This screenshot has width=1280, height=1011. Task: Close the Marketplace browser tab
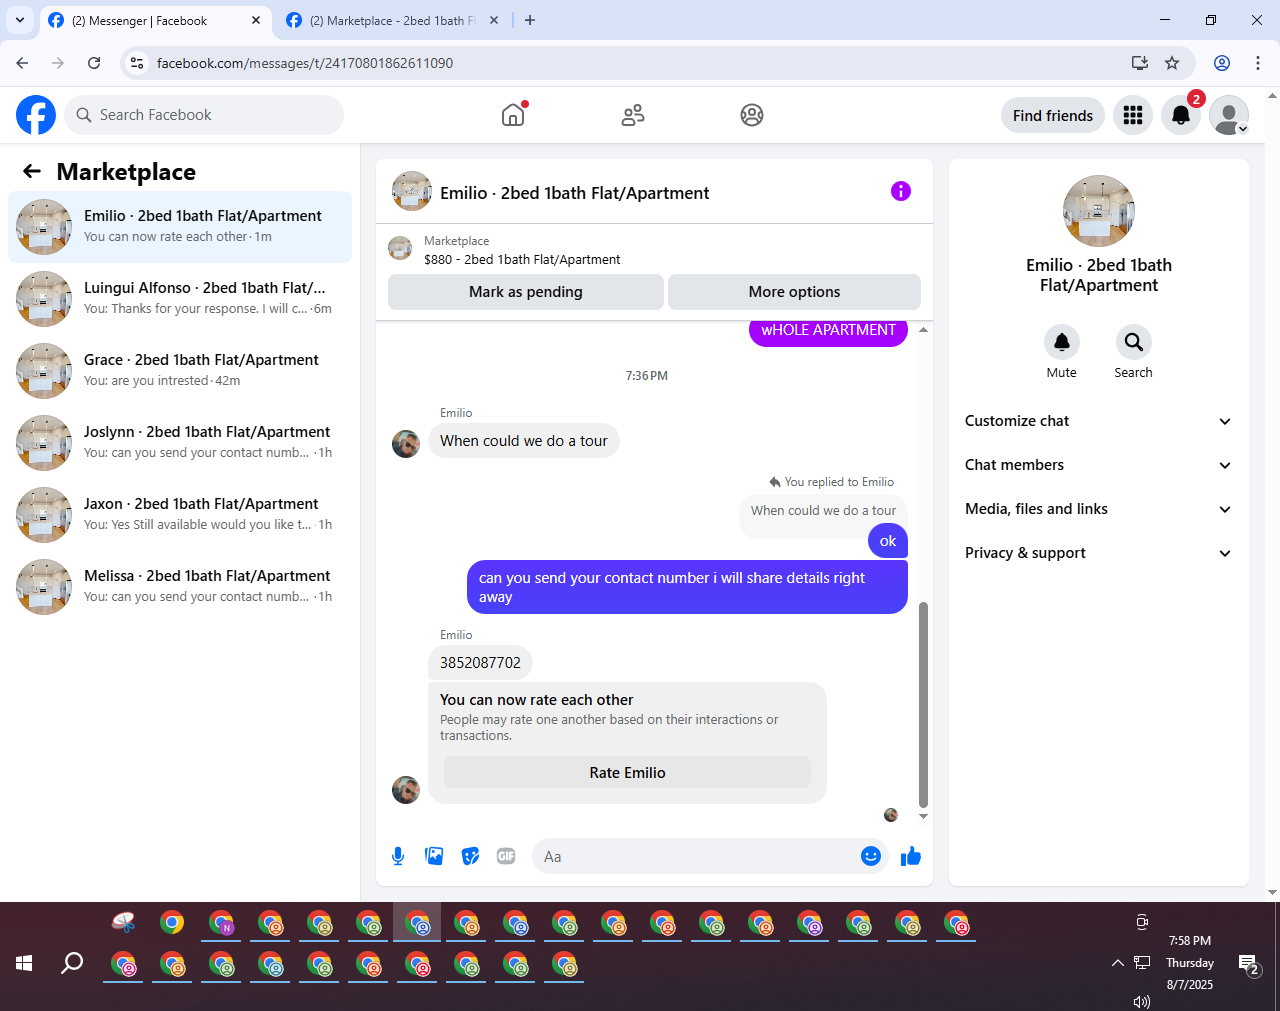(494, 20)
